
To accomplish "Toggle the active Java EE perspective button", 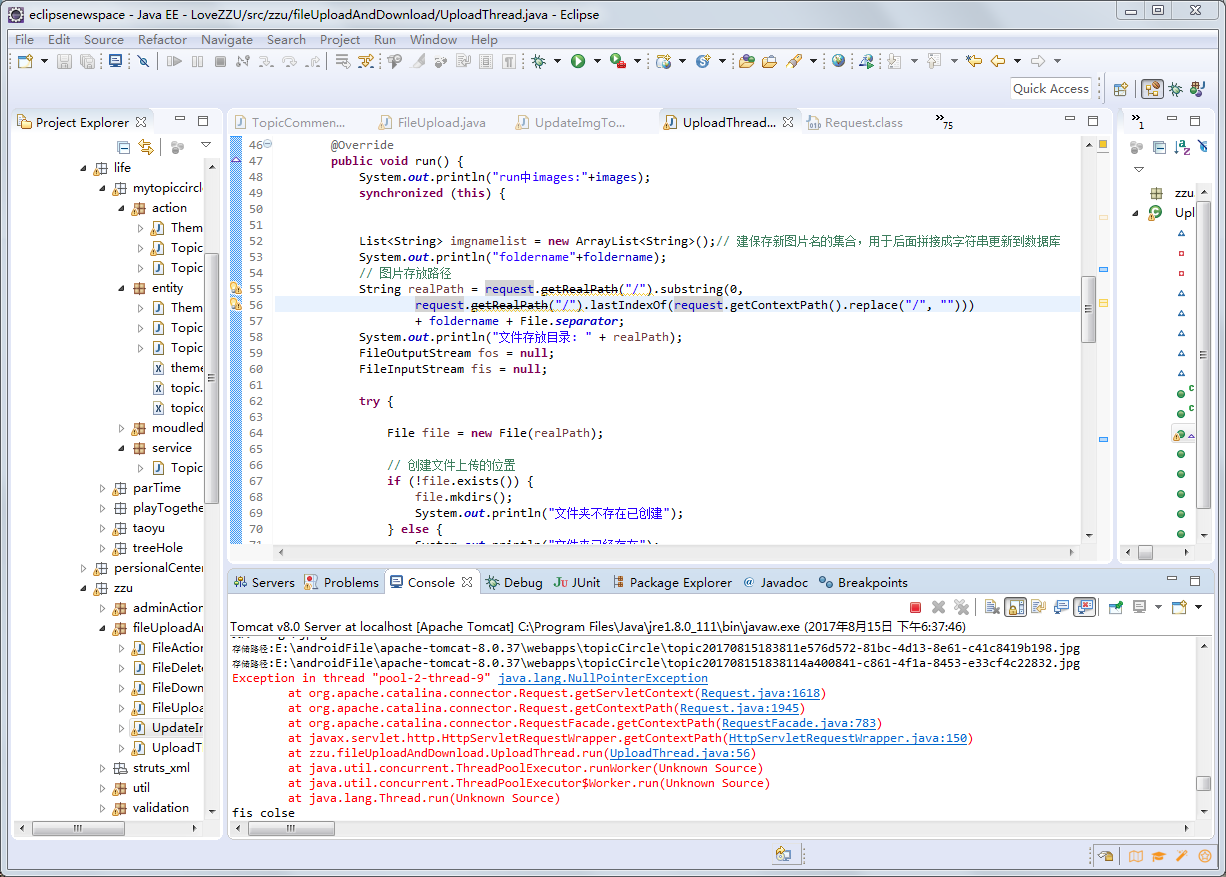I will (x=1152, y=89).
